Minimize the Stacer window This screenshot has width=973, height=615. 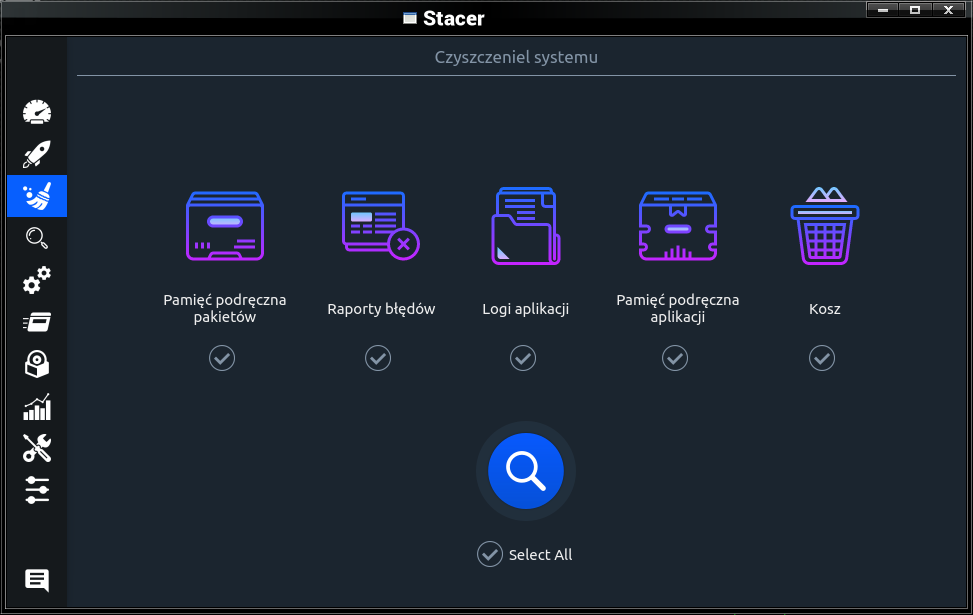point(882,10)
